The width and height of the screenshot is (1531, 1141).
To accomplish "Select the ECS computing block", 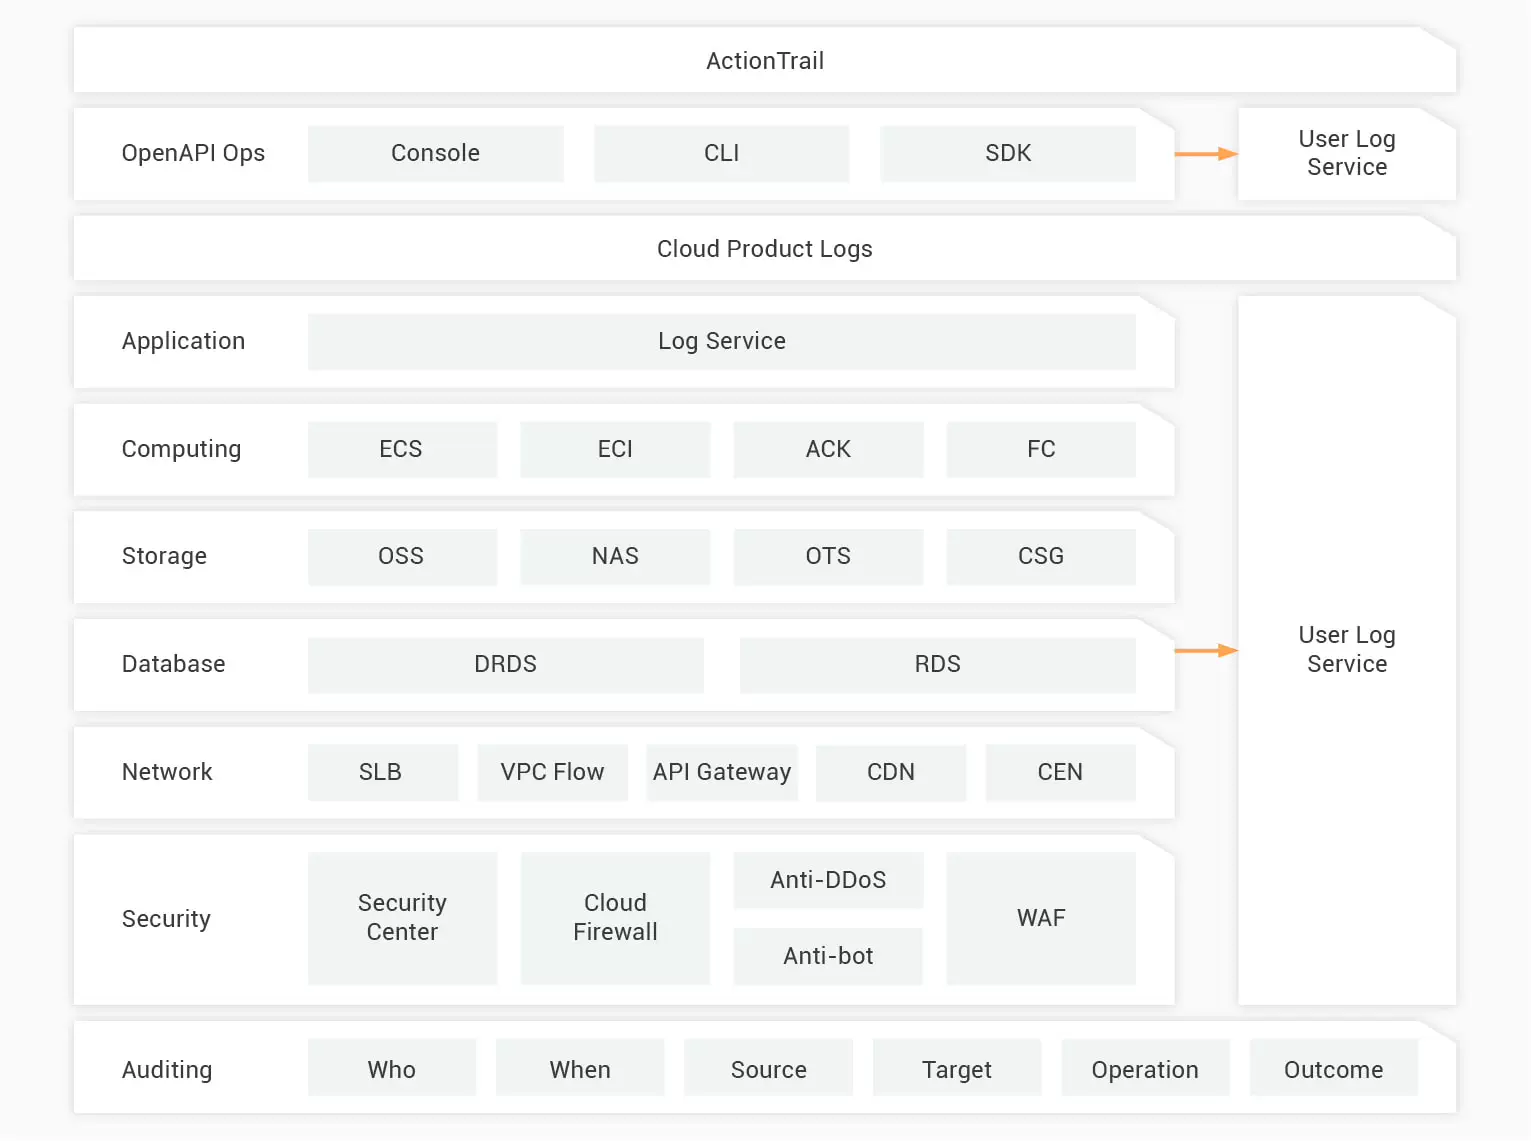I will tap(401, 449).
